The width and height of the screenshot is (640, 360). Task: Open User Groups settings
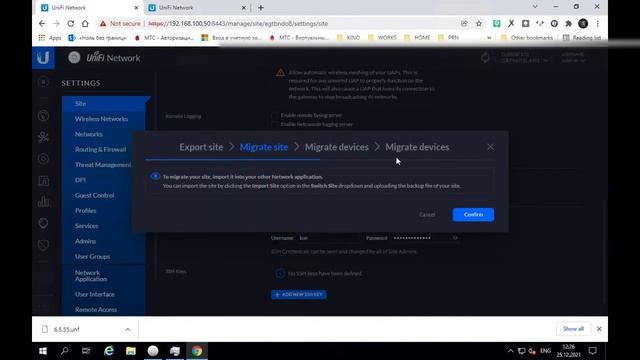92,256
